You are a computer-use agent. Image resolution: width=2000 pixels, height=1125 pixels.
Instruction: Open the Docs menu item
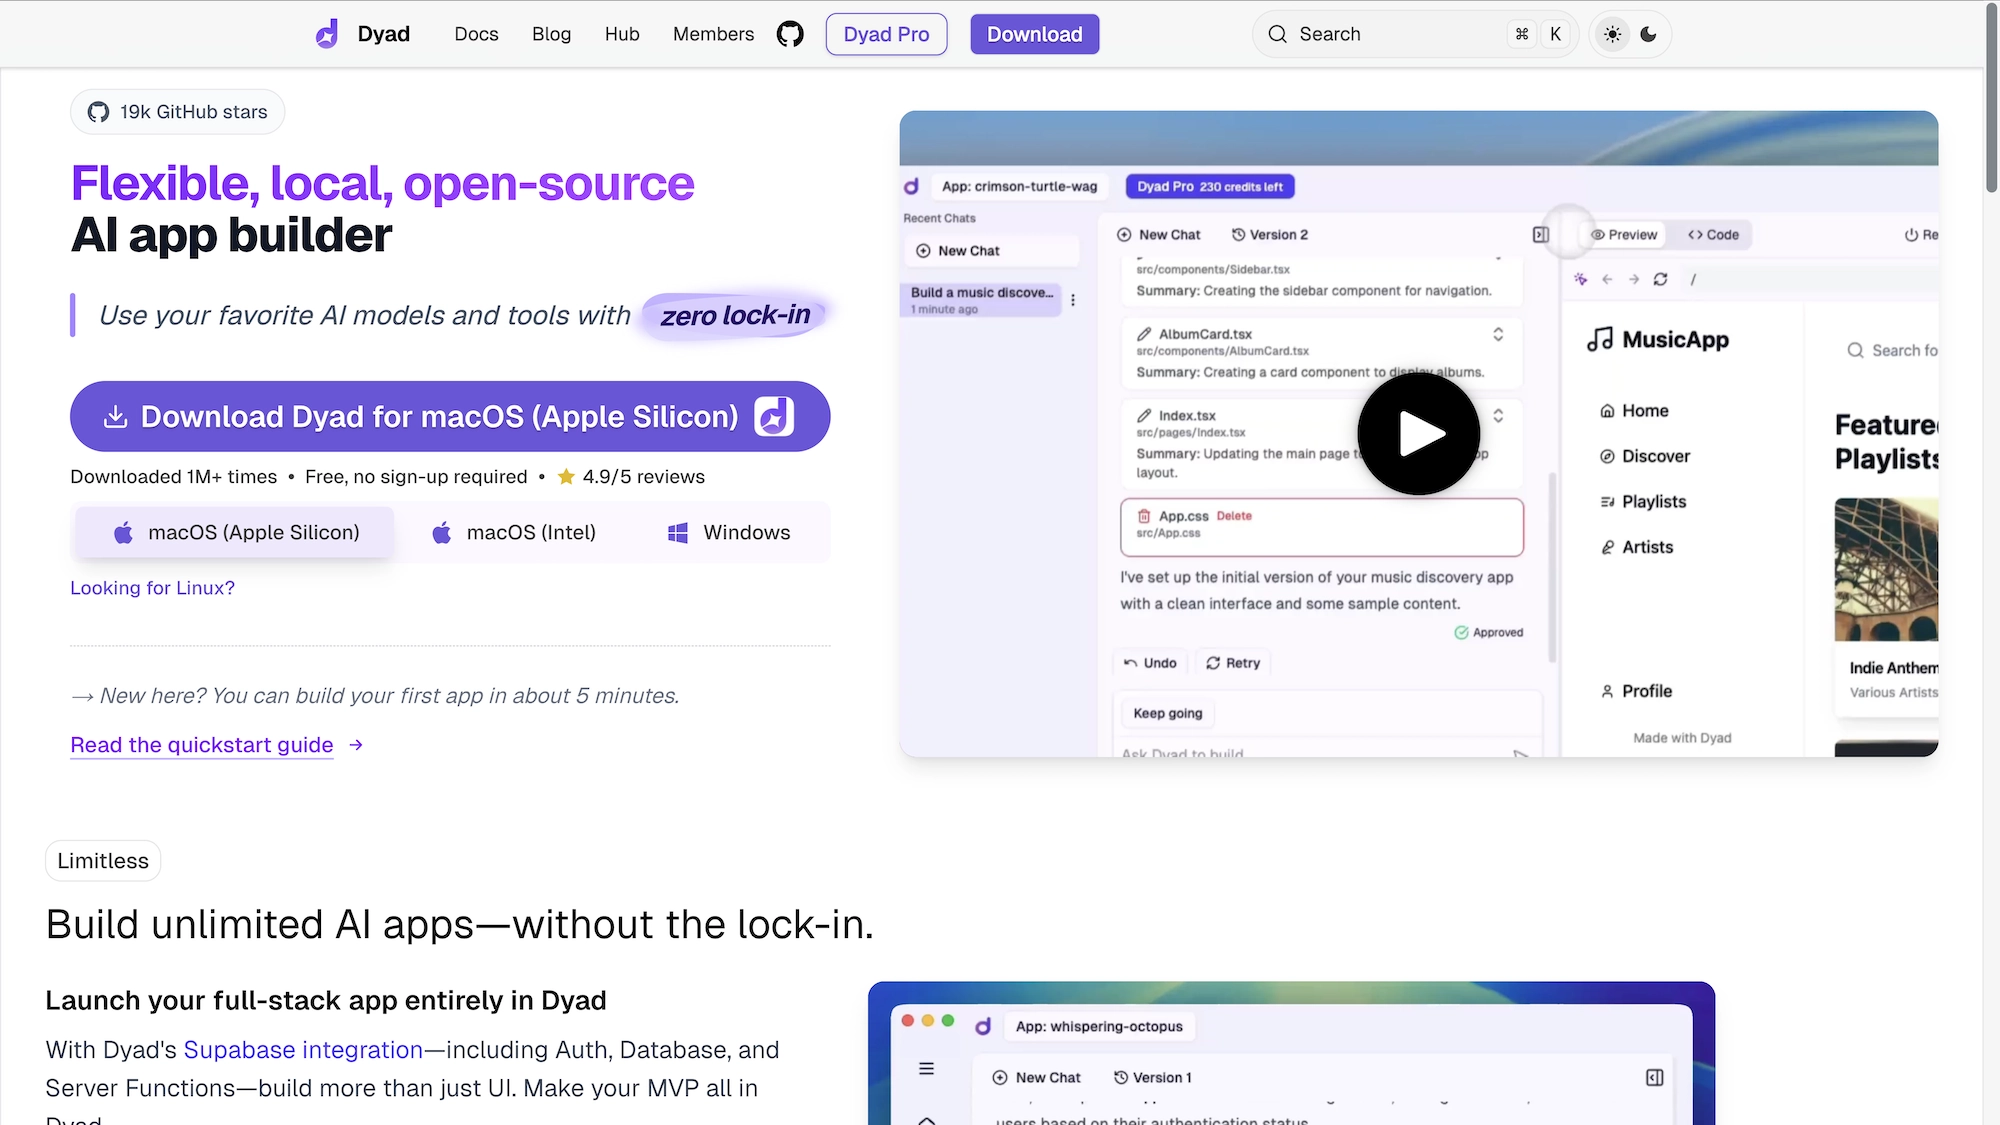(x=476, y=34)
